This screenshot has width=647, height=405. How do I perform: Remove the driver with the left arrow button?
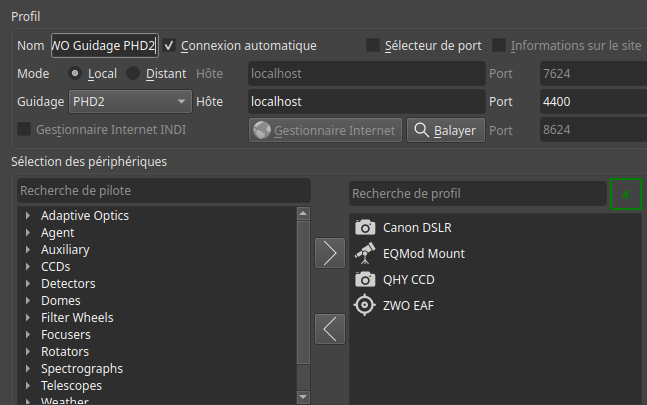[x=329, y=328]
